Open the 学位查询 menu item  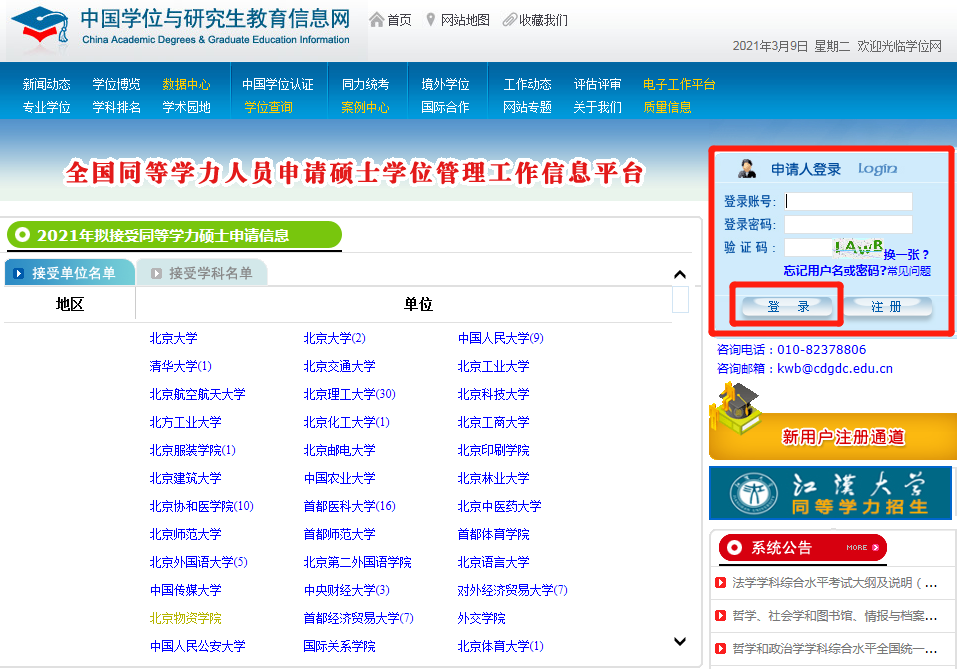269,107
